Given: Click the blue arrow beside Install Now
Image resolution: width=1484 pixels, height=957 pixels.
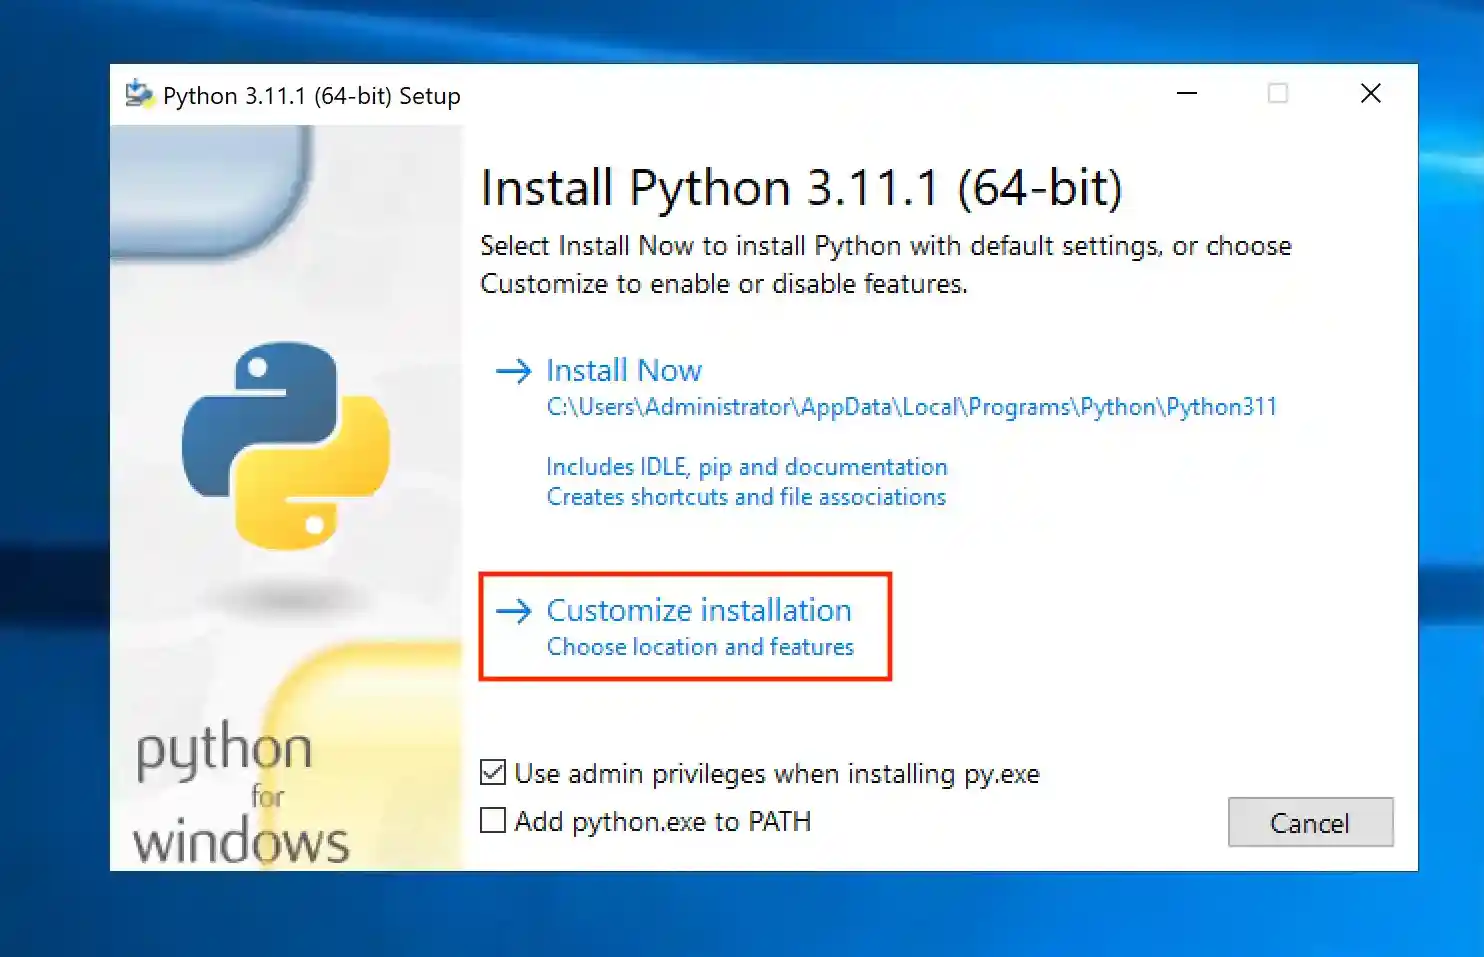Looking at the screenshot, I should (x=513, y=371).
